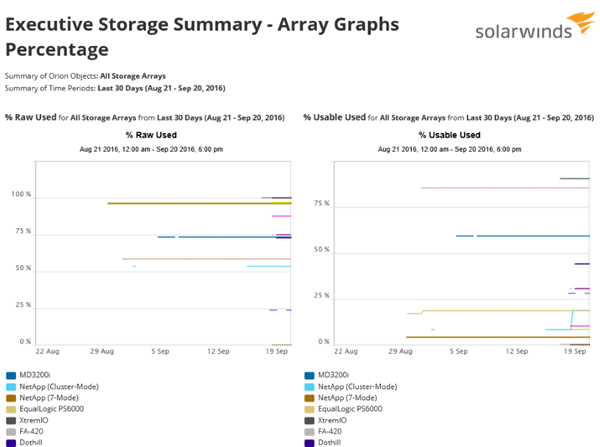Click EqualLogic PS6000 swatch in Raw Used legend

(x=10, y=409)
